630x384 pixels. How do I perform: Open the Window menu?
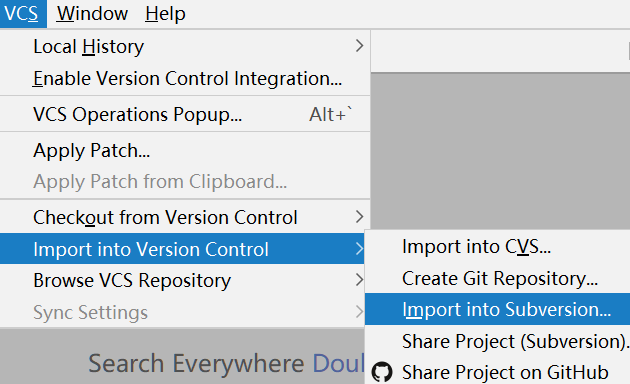(x=92, y=14)
